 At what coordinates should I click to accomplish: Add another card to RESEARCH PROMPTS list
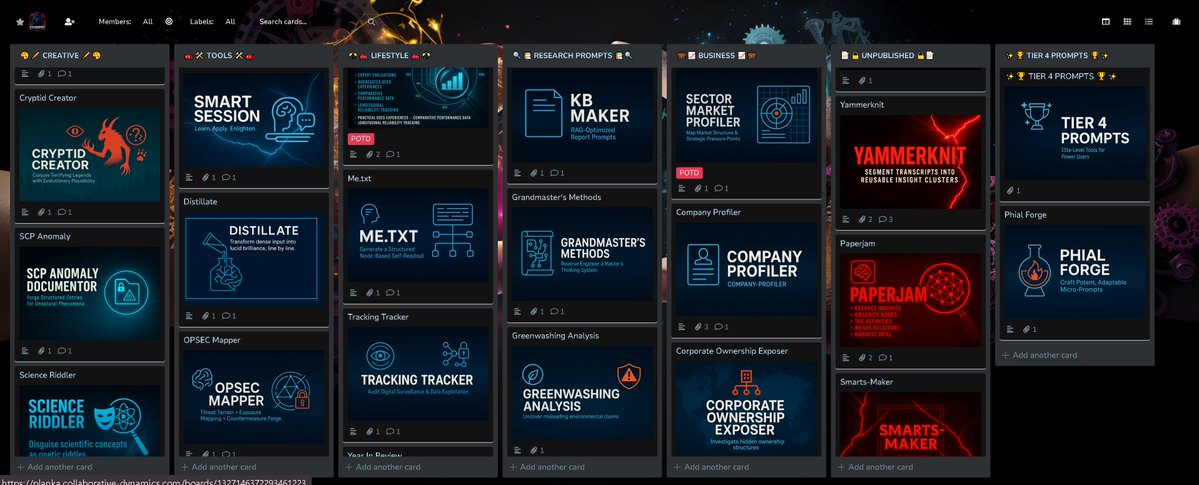547,467
